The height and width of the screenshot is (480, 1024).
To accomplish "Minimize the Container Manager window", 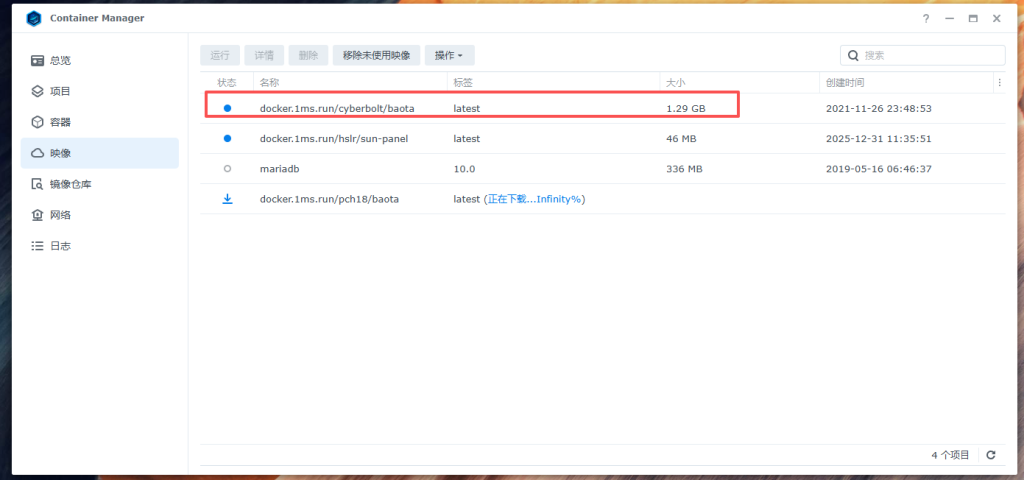I will tap(950, 19).
